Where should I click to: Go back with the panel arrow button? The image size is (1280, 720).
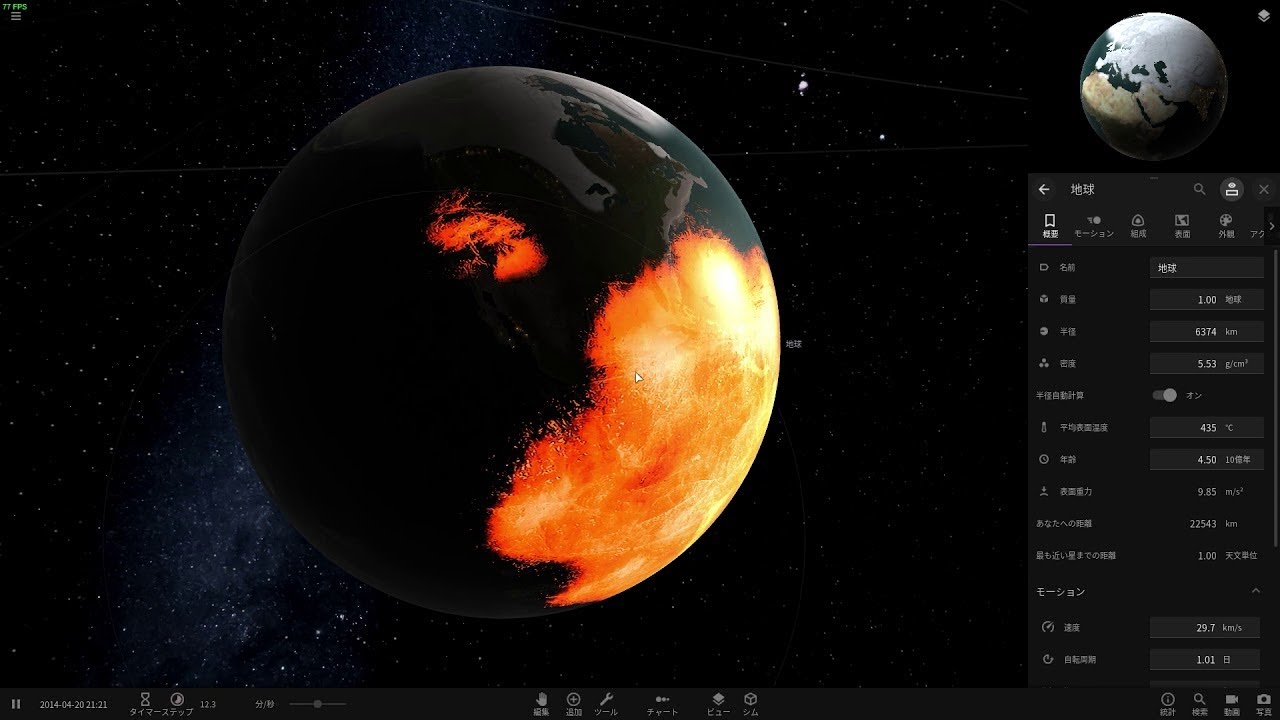tap(1044, 189)
